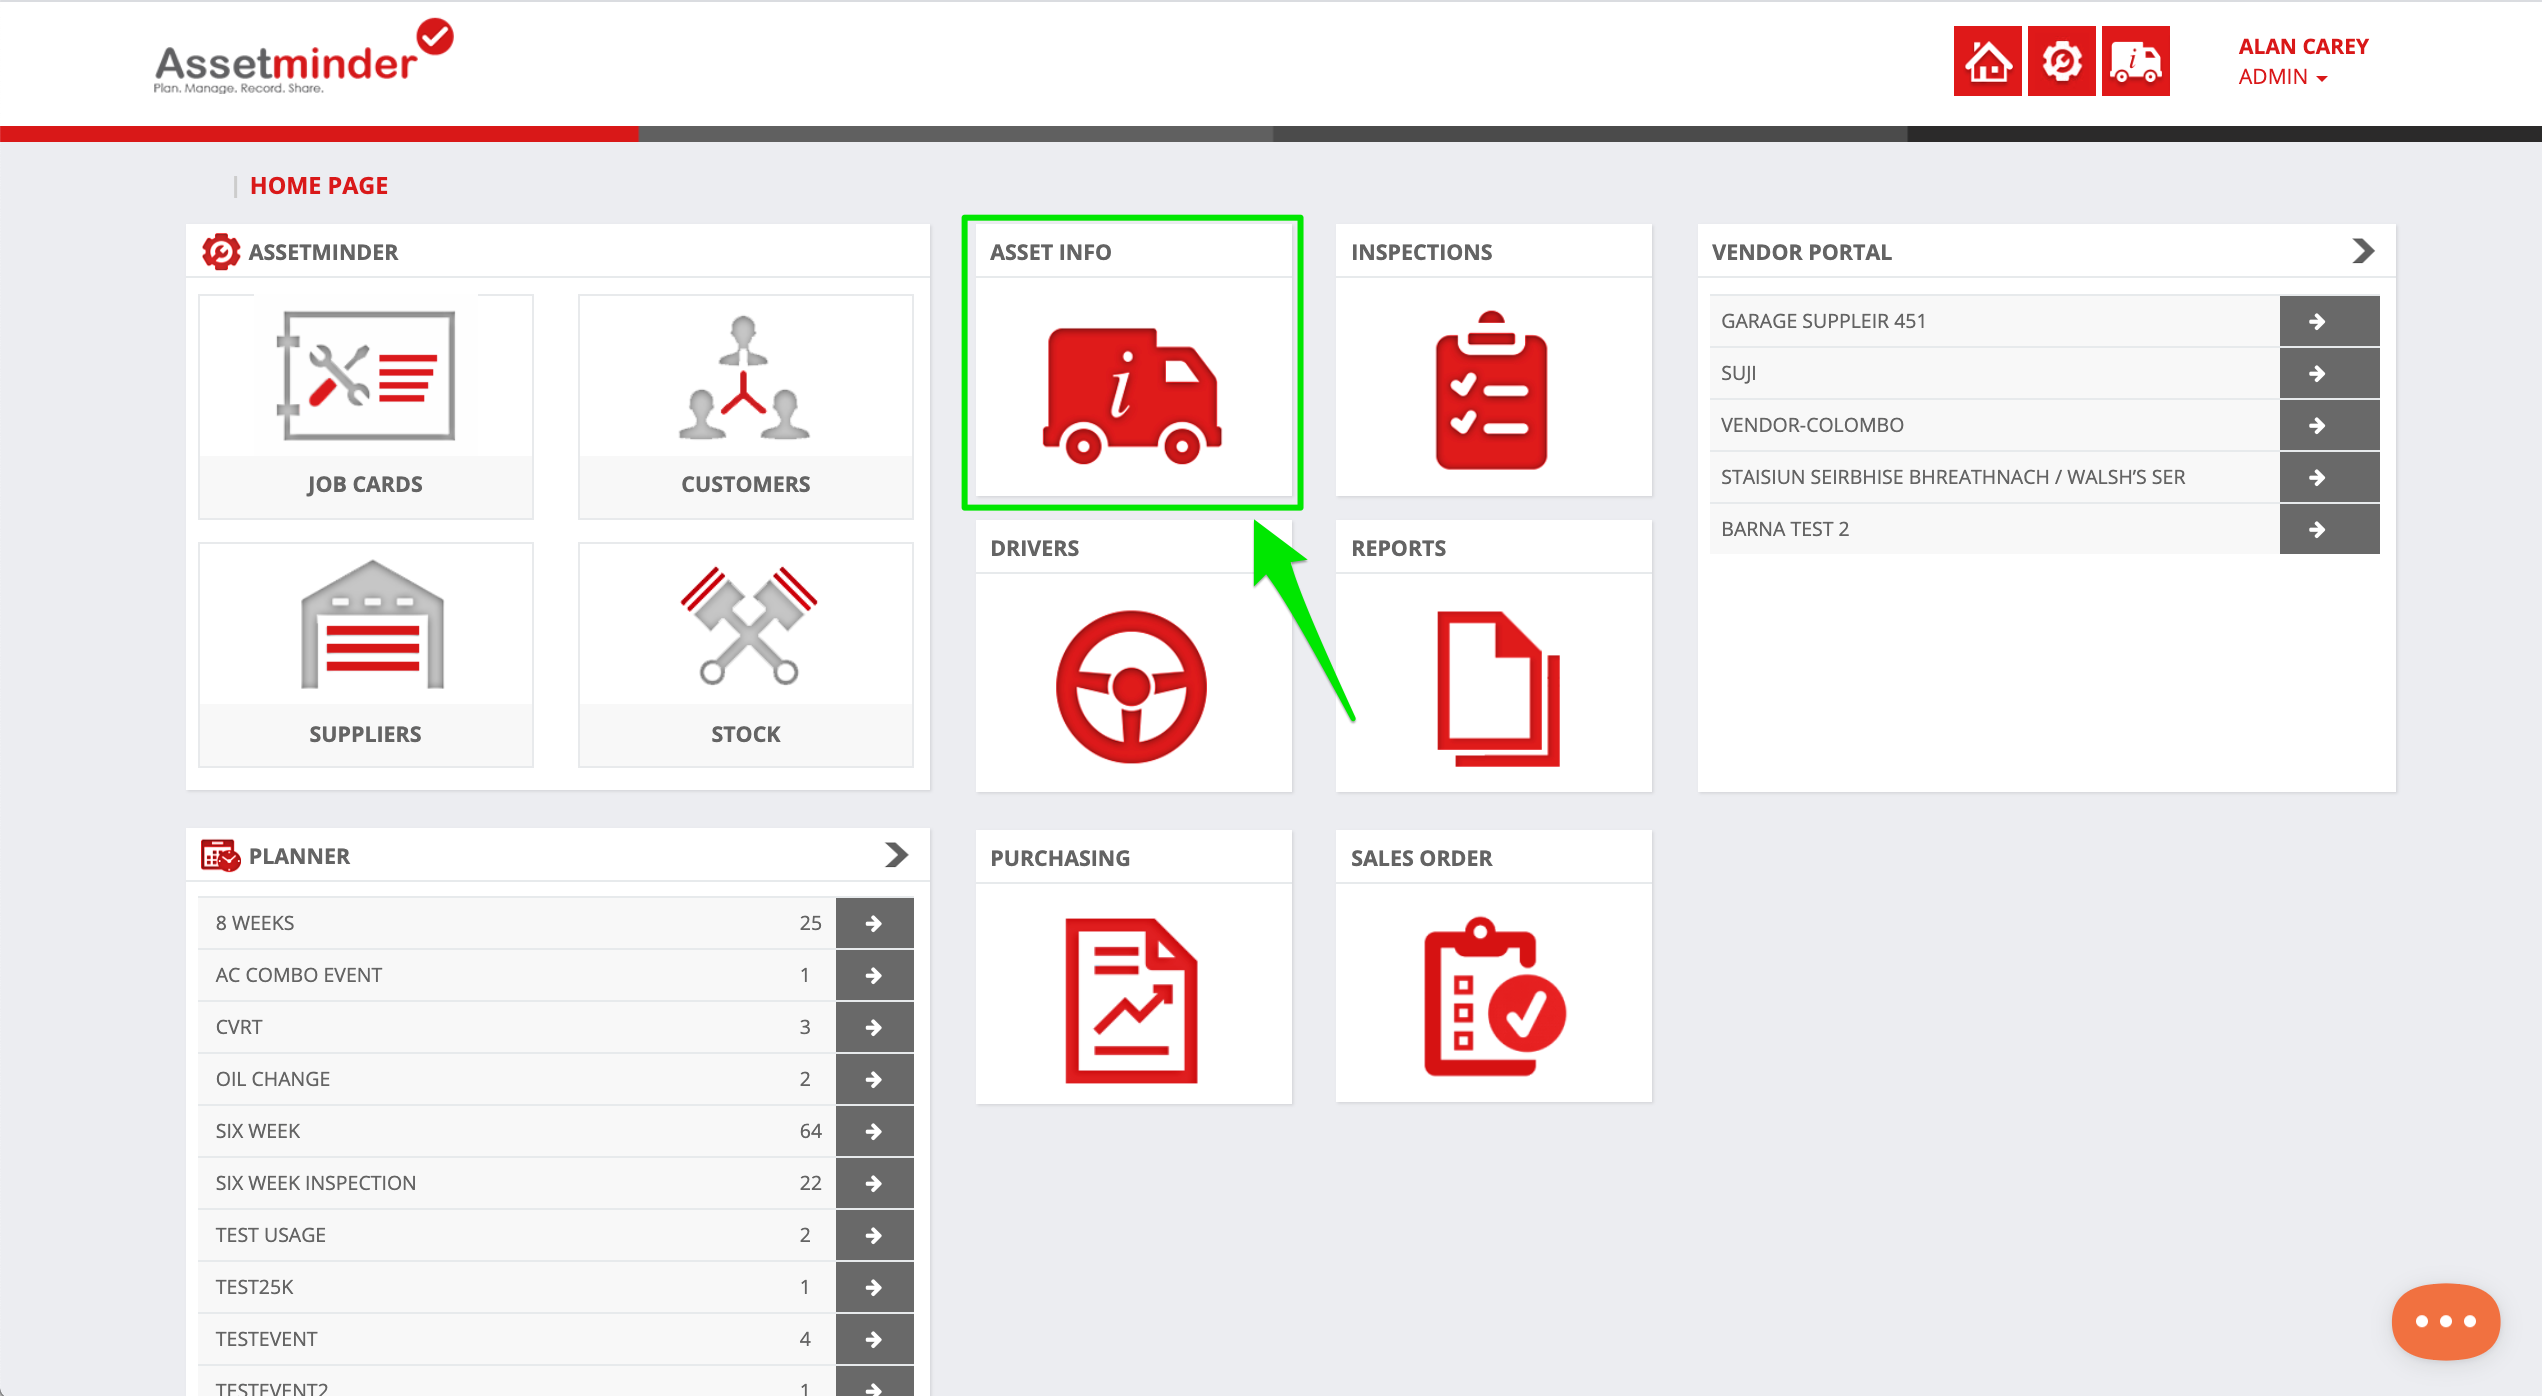
Task: Click the Assetminder gear icon in header
Action: pyautogui.click(x=2061, y=61)
